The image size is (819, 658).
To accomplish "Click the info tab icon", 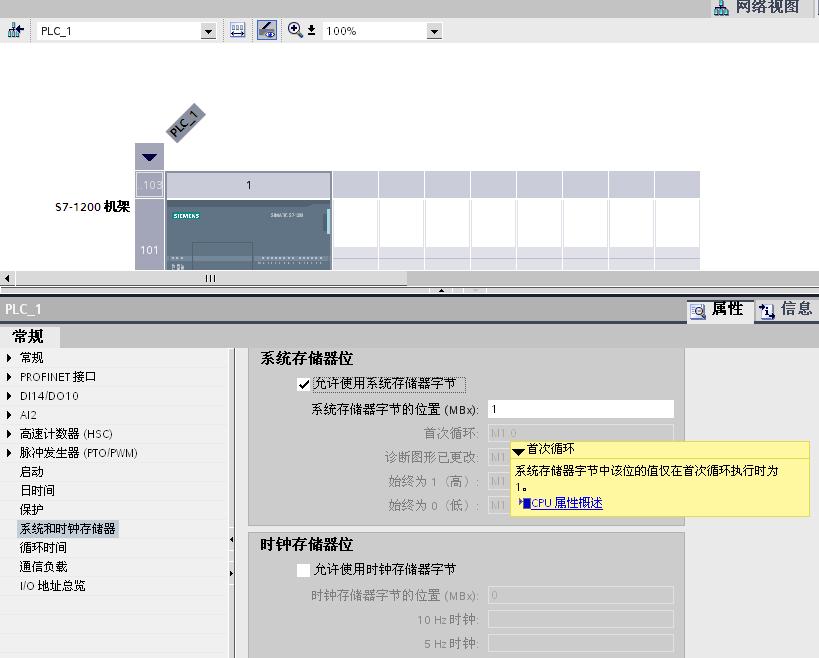I will click(767, 311).
